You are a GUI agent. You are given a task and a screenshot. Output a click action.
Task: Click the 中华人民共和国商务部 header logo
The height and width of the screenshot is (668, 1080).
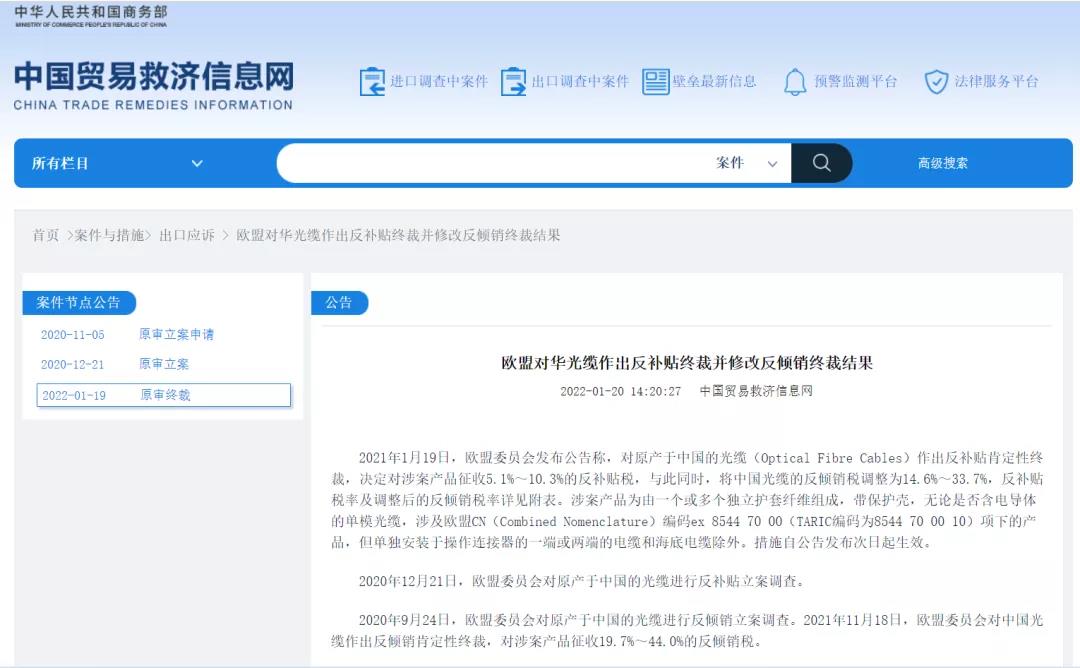[90, 16]
